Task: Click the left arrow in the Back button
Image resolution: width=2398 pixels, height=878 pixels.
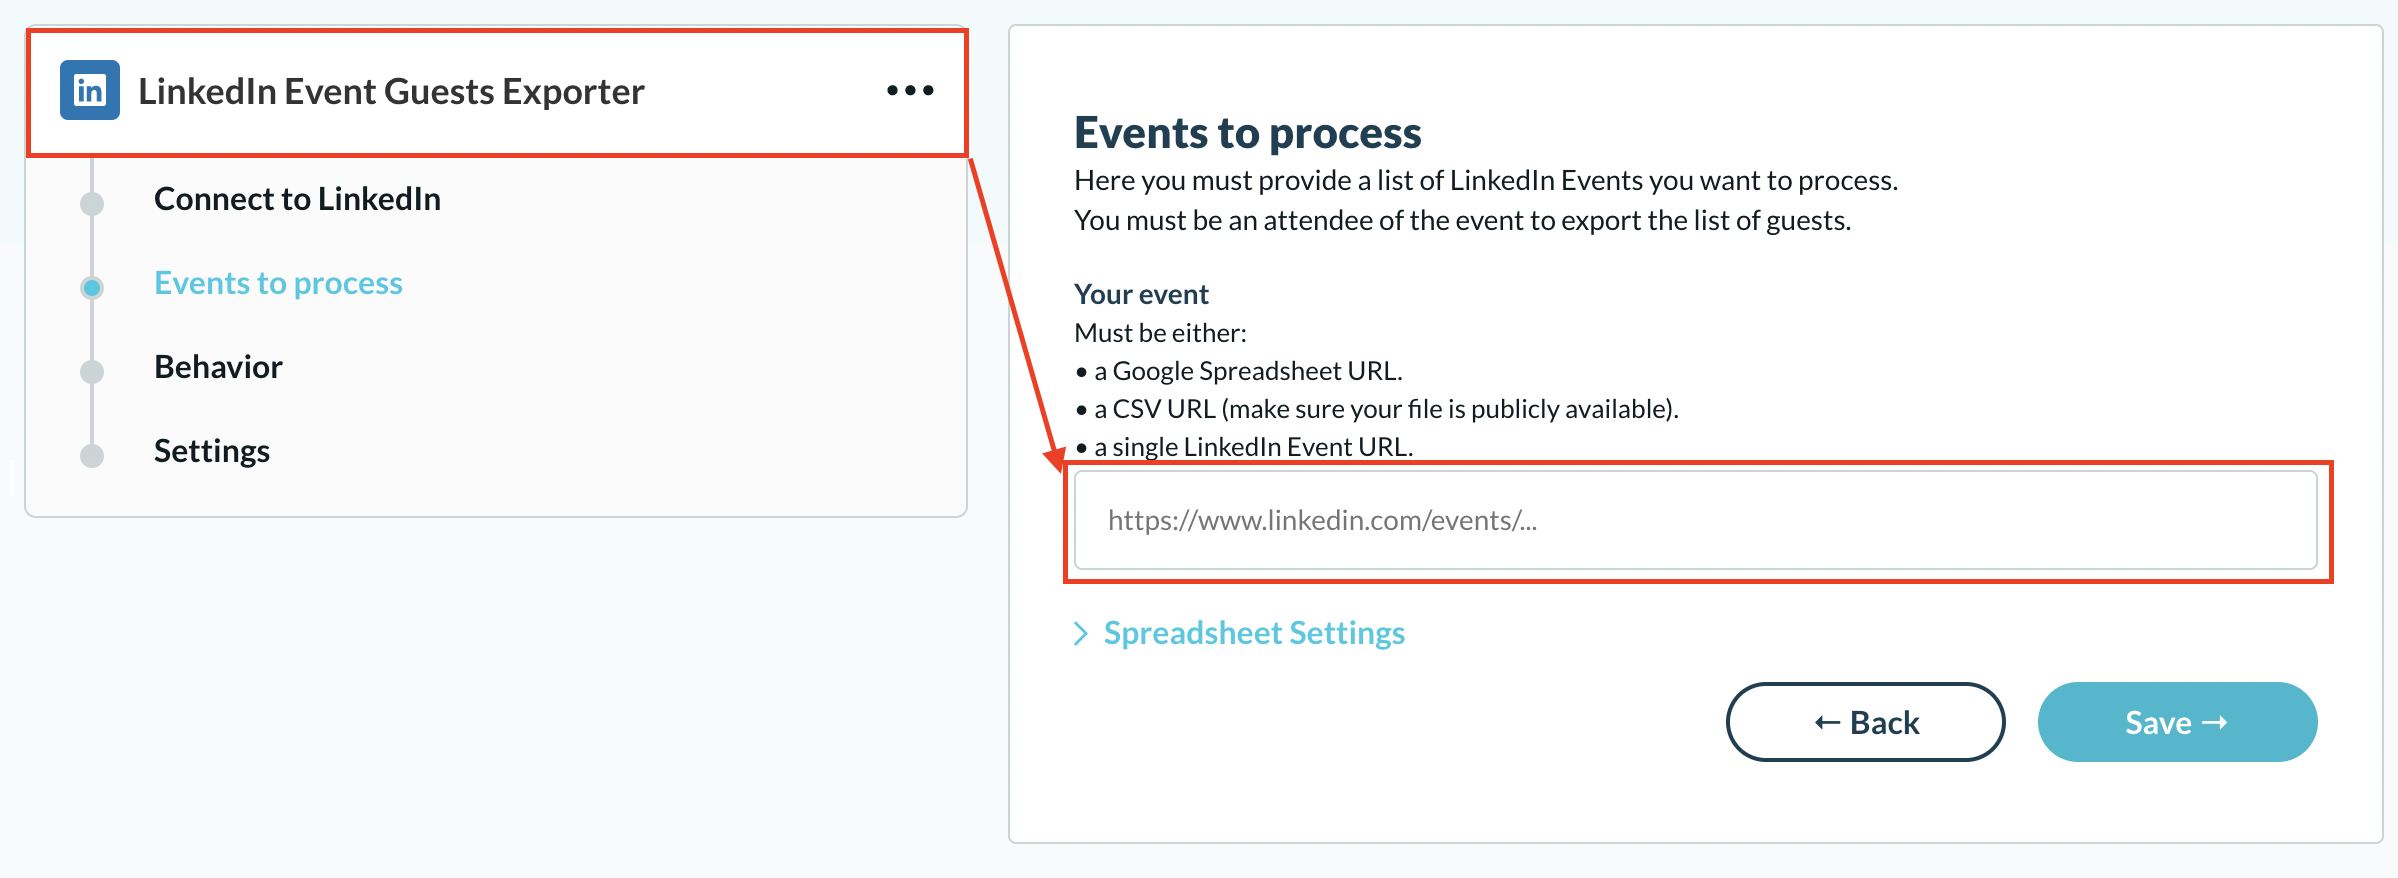Action: pyautogui.click(x=1827, y=722)
